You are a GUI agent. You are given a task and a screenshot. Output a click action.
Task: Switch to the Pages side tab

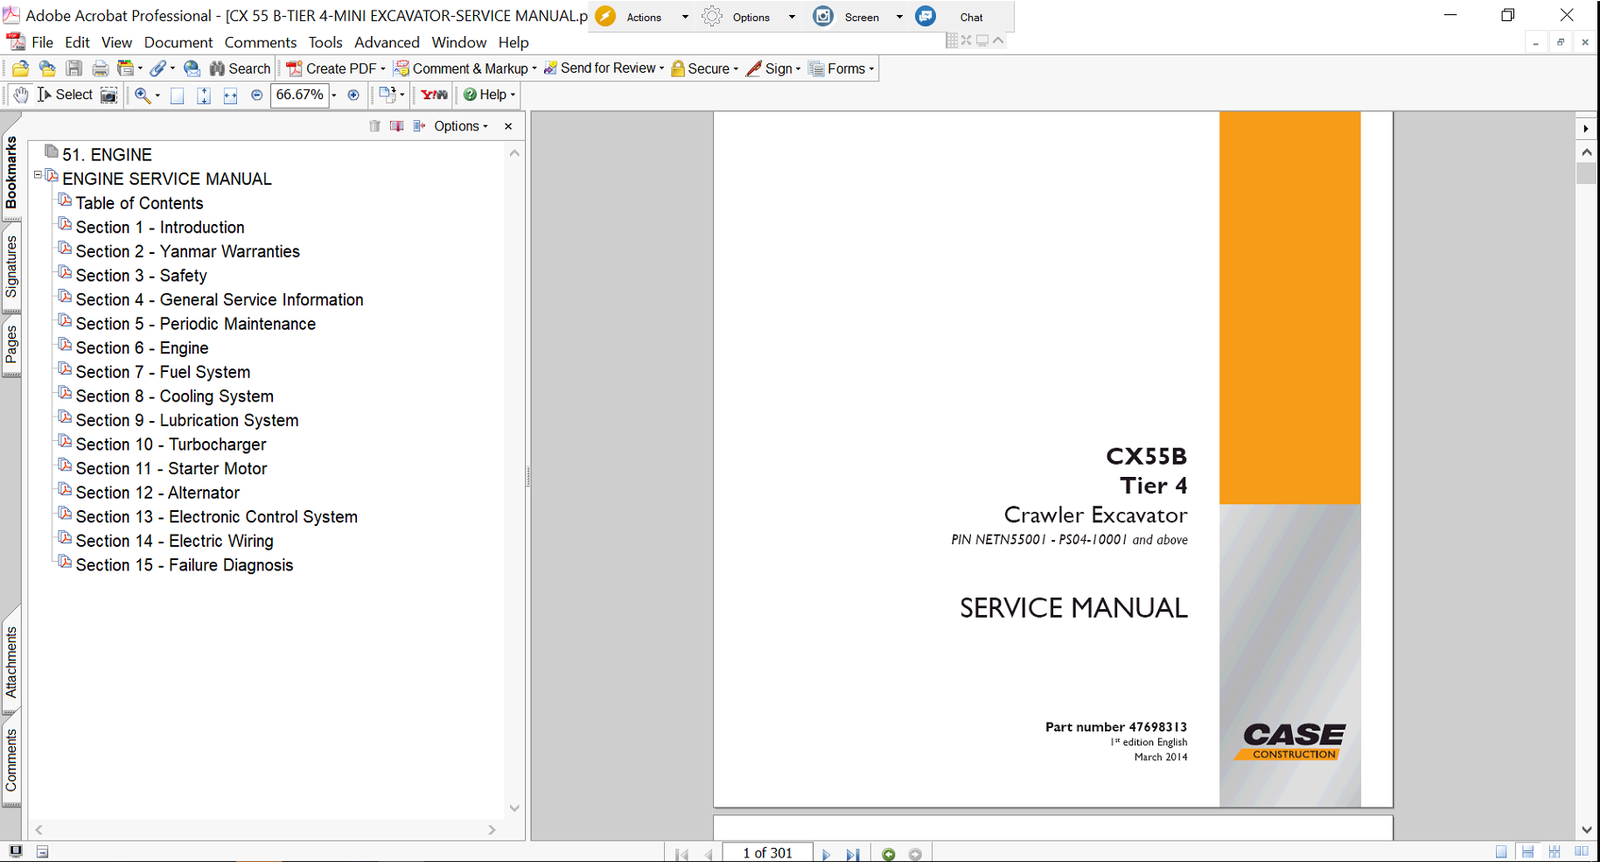tap(11, 345)
